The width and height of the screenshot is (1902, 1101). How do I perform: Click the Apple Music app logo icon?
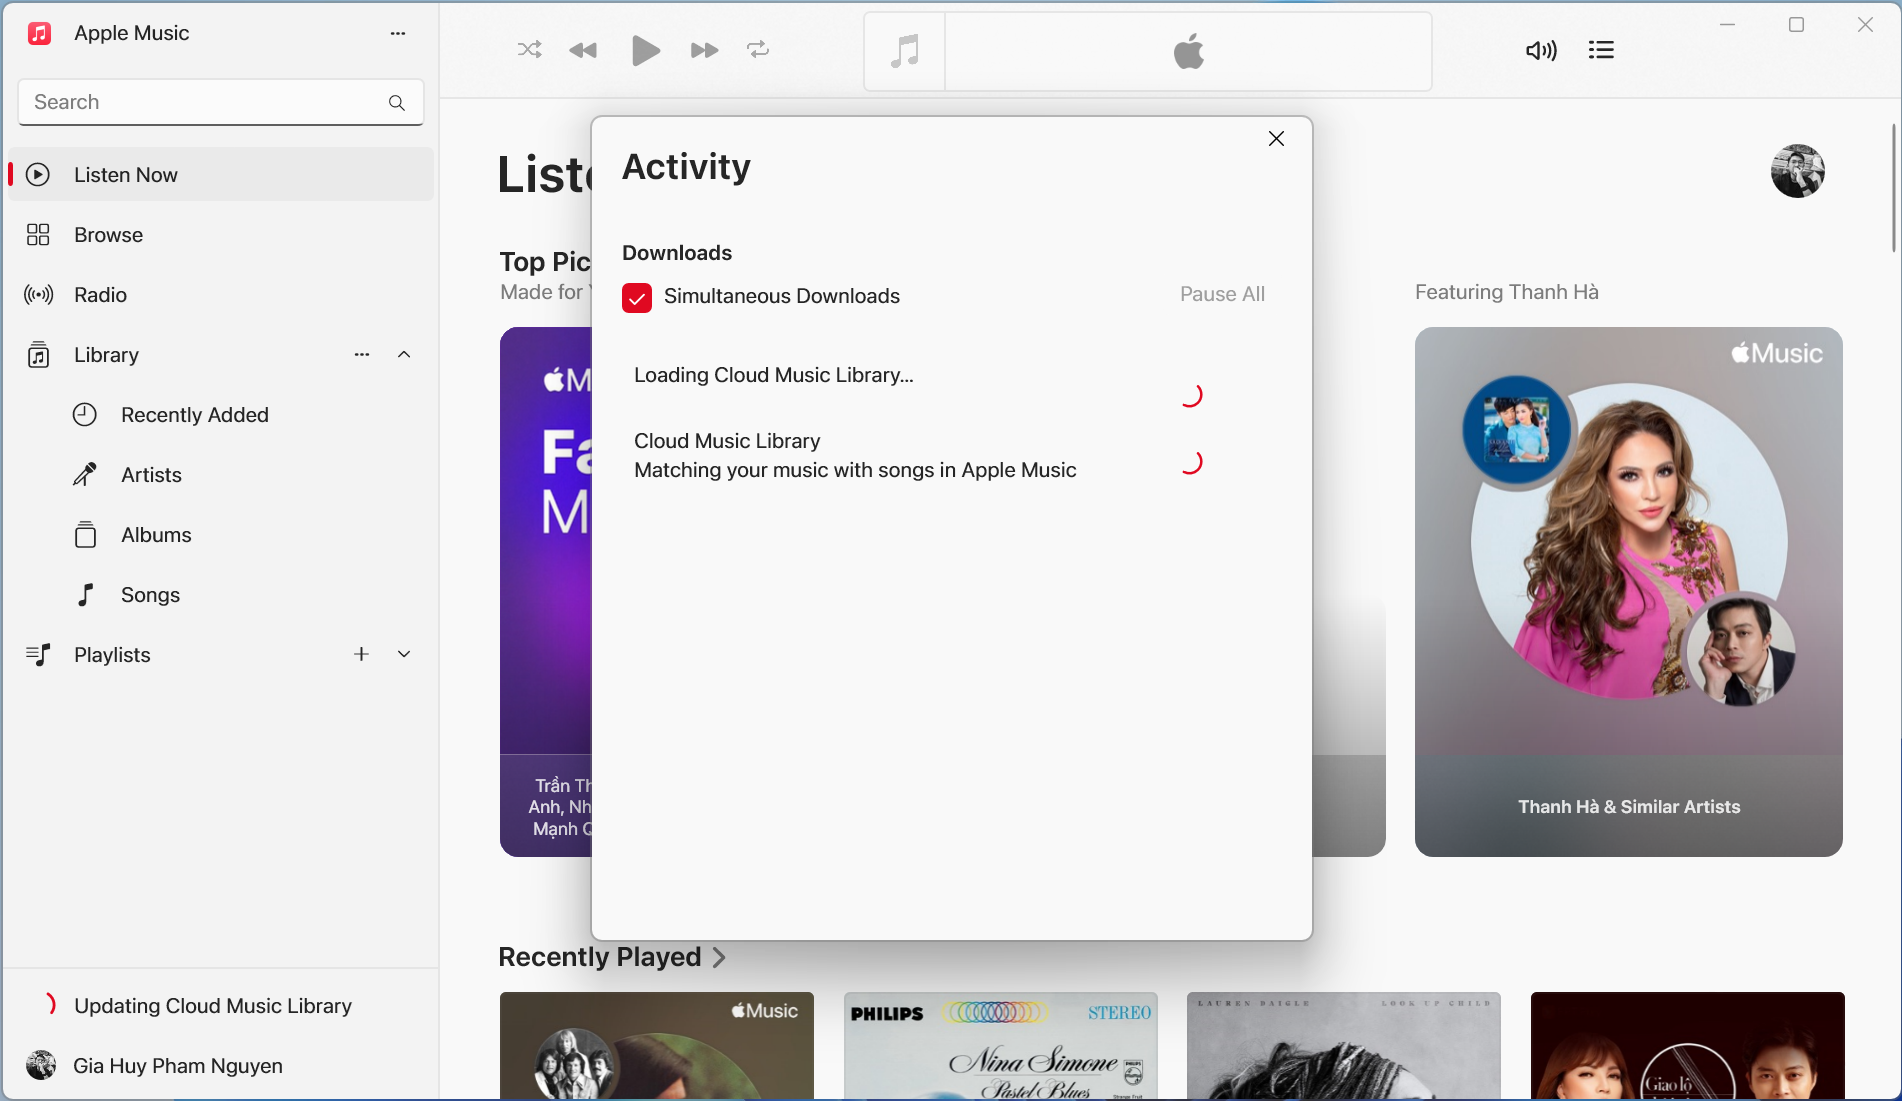(x=39, y=33)
